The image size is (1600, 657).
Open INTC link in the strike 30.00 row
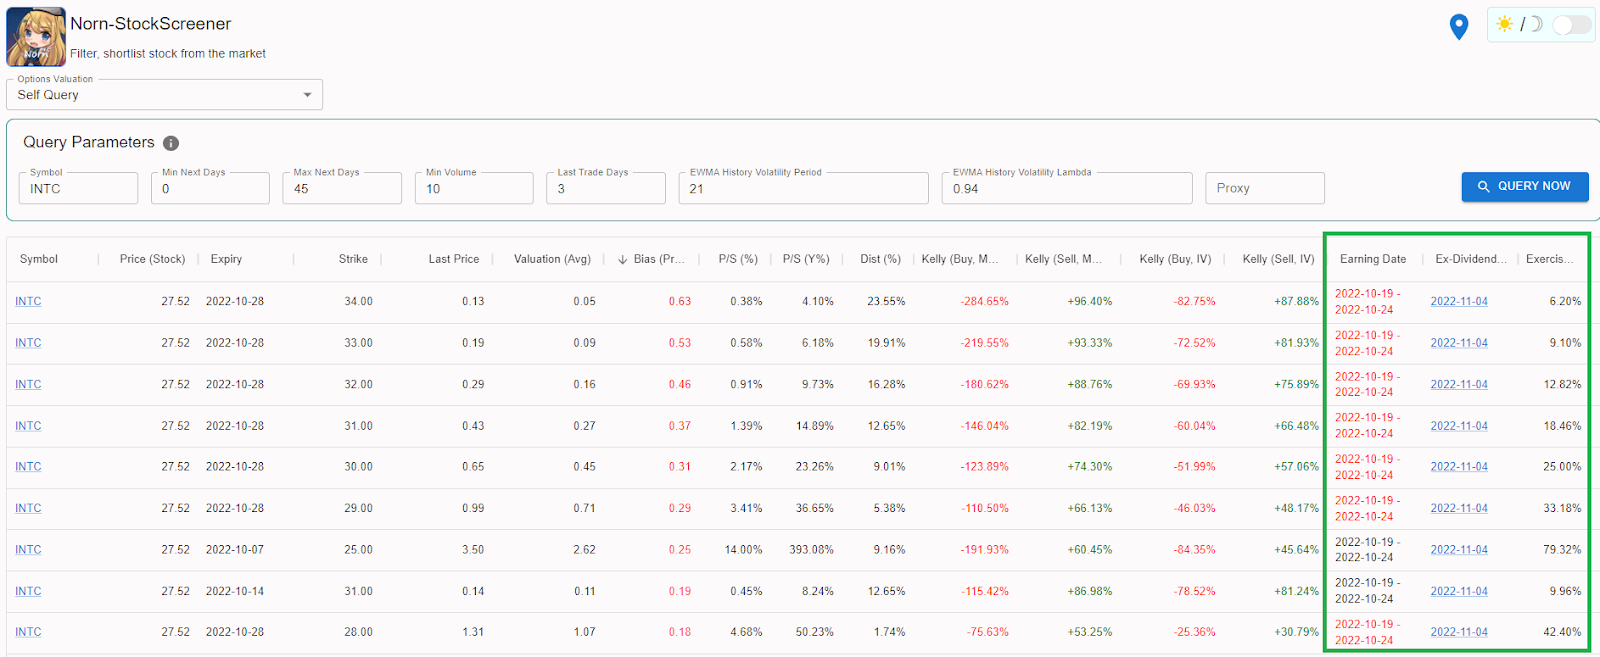point(28,467)
